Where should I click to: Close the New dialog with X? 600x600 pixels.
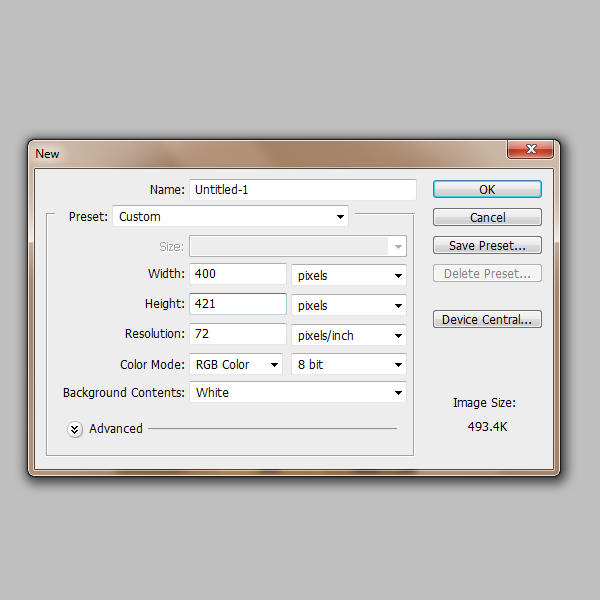[x=530, y=149]
